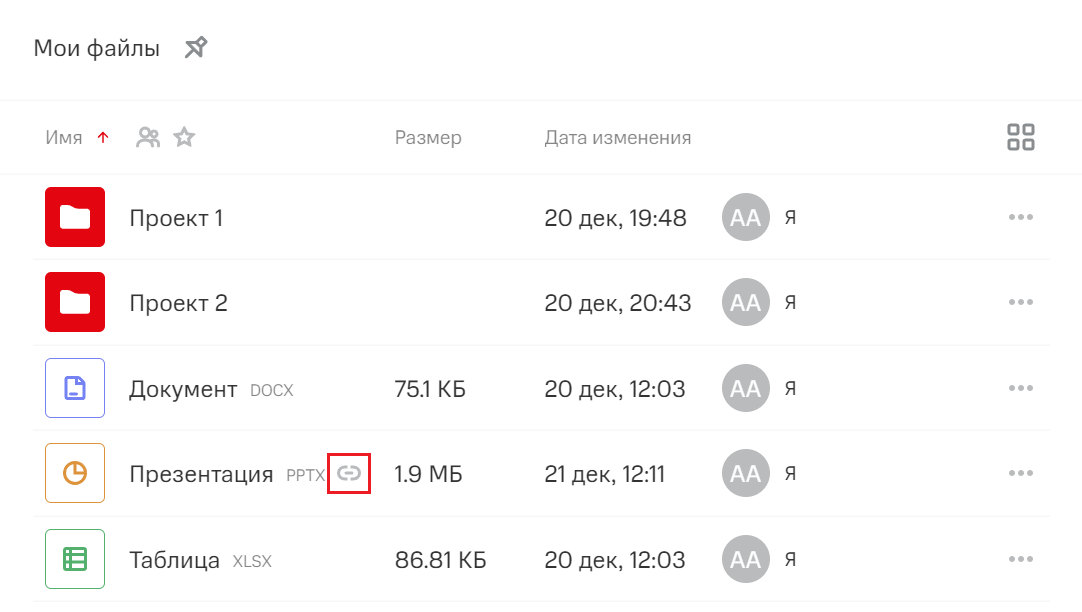1082x612 pixels.
Task: Sort files by Размер column
Action: pos(428,138)
